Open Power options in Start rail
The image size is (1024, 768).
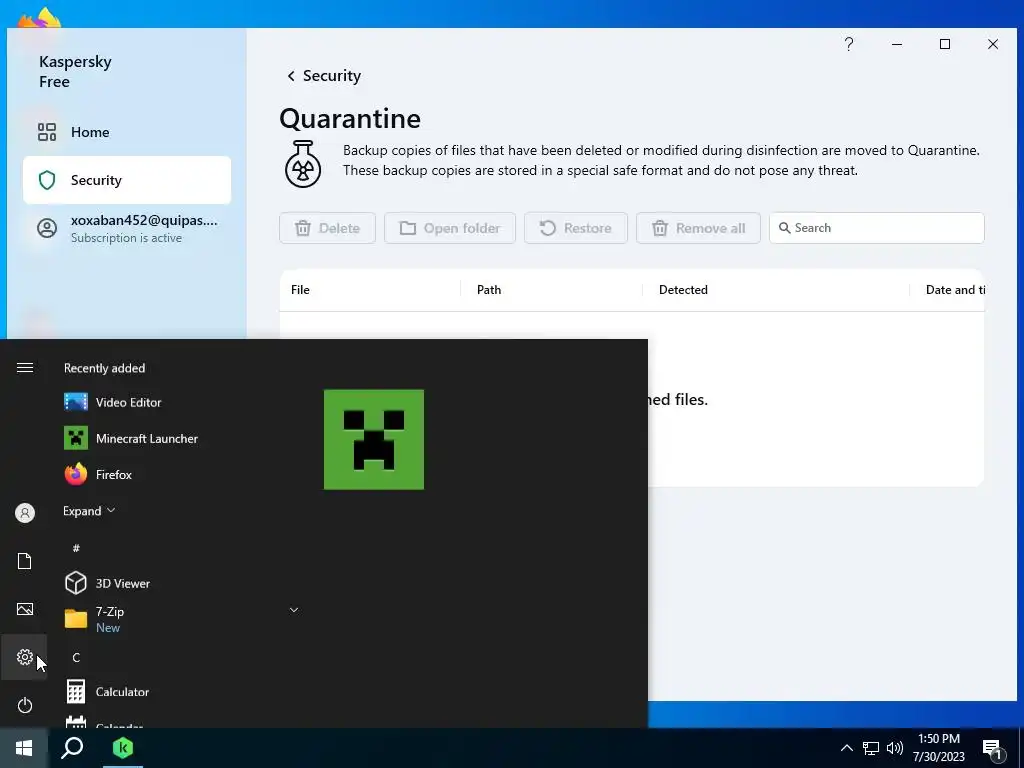pyautogui.click(x=25, y=705)
